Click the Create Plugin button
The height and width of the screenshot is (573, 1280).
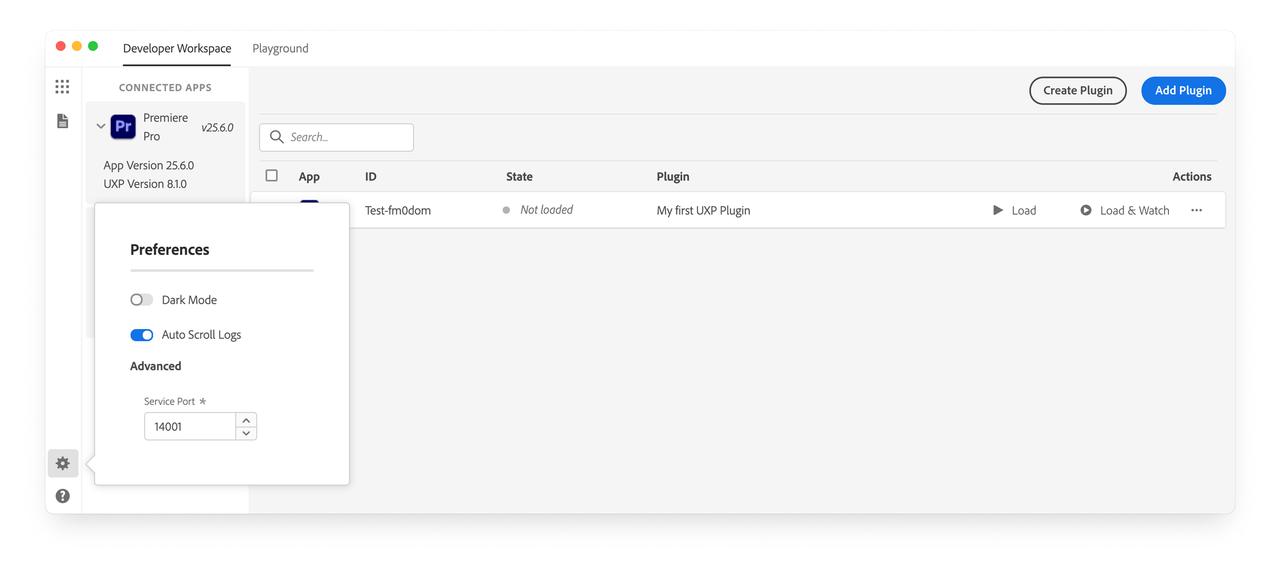pyautogui.click(x=1077, y=90)
